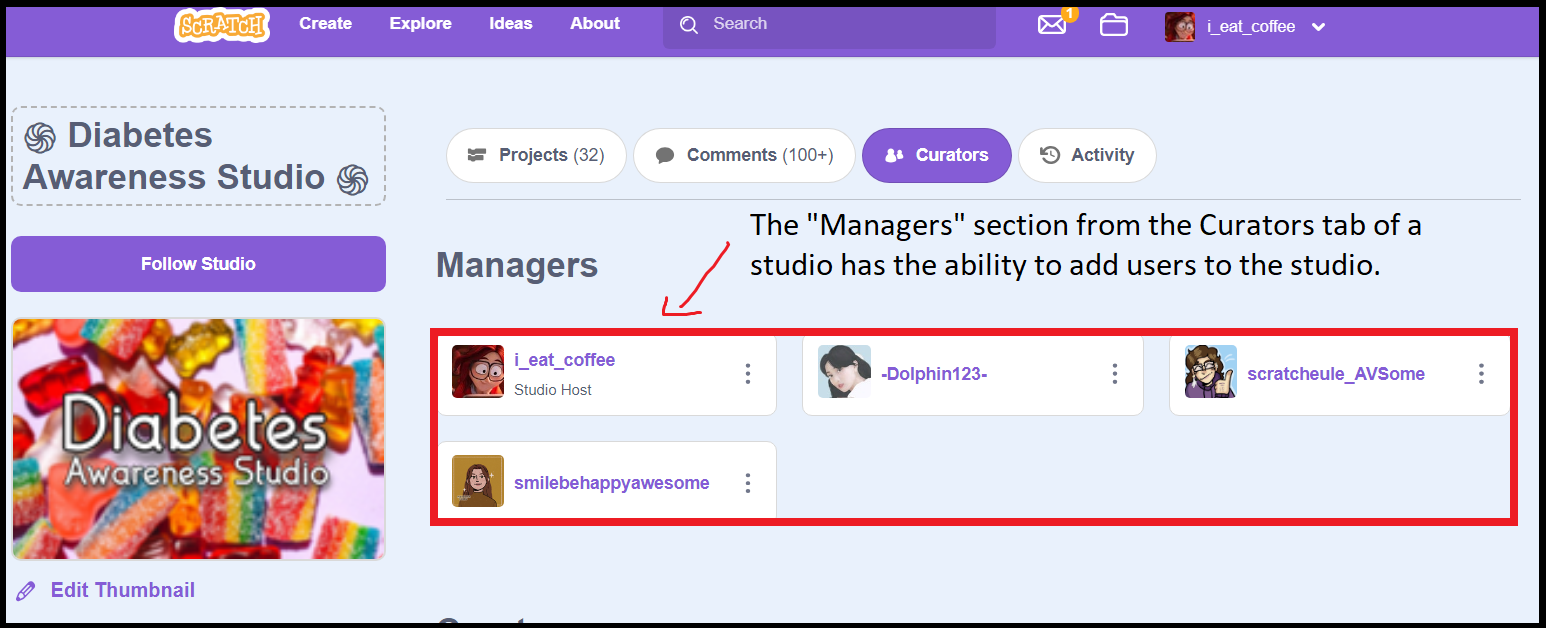Click the search magnifier icon
1546x628 pixels.
coord(688,25)
